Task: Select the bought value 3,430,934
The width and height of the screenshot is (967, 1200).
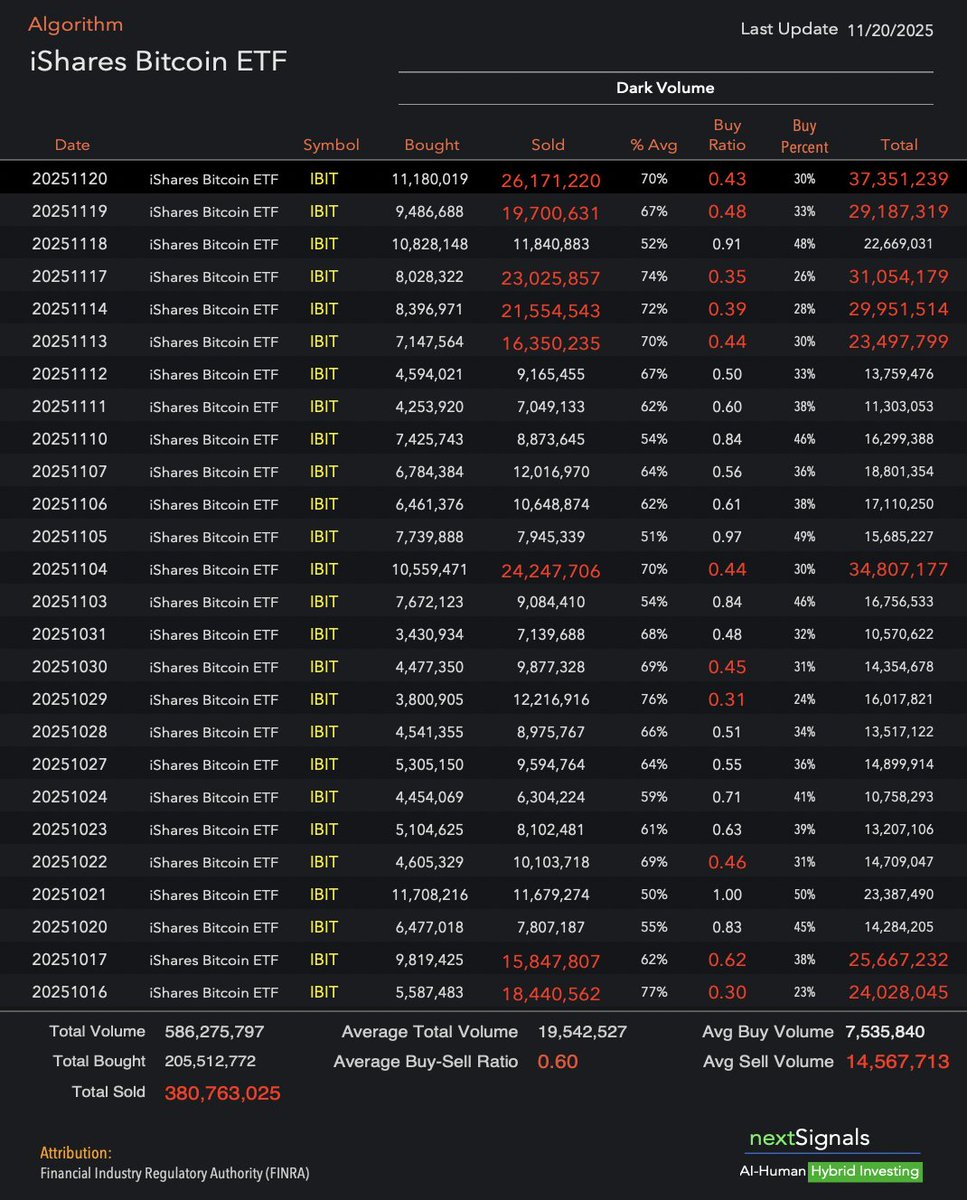Action: 430,634
